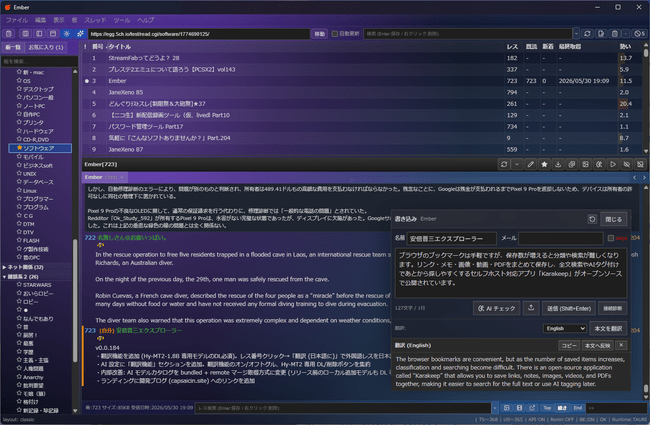Click the trash icon in top right toolbar
The image size is (650, 425).
(x=615, y=34)
